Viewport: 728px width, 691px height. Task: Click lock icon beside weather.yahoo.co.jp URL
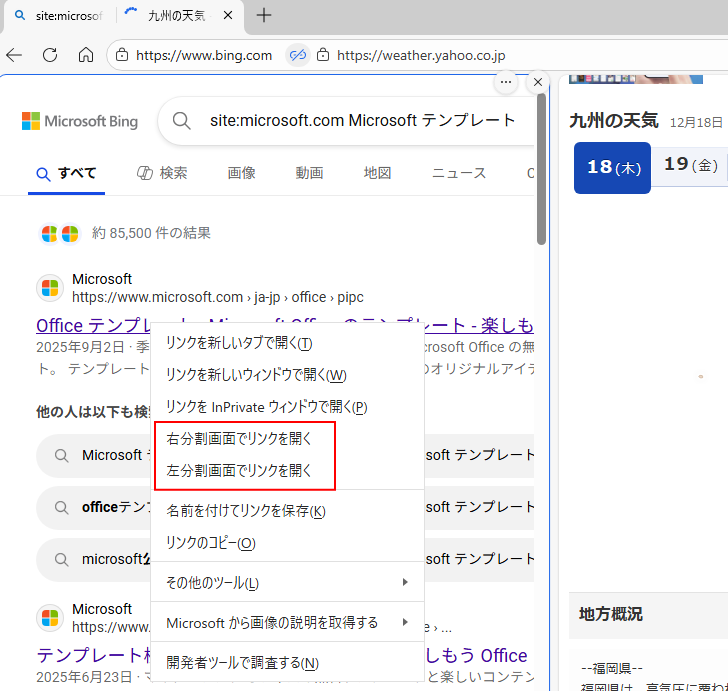pyautogui.click(x=323, y=55)
